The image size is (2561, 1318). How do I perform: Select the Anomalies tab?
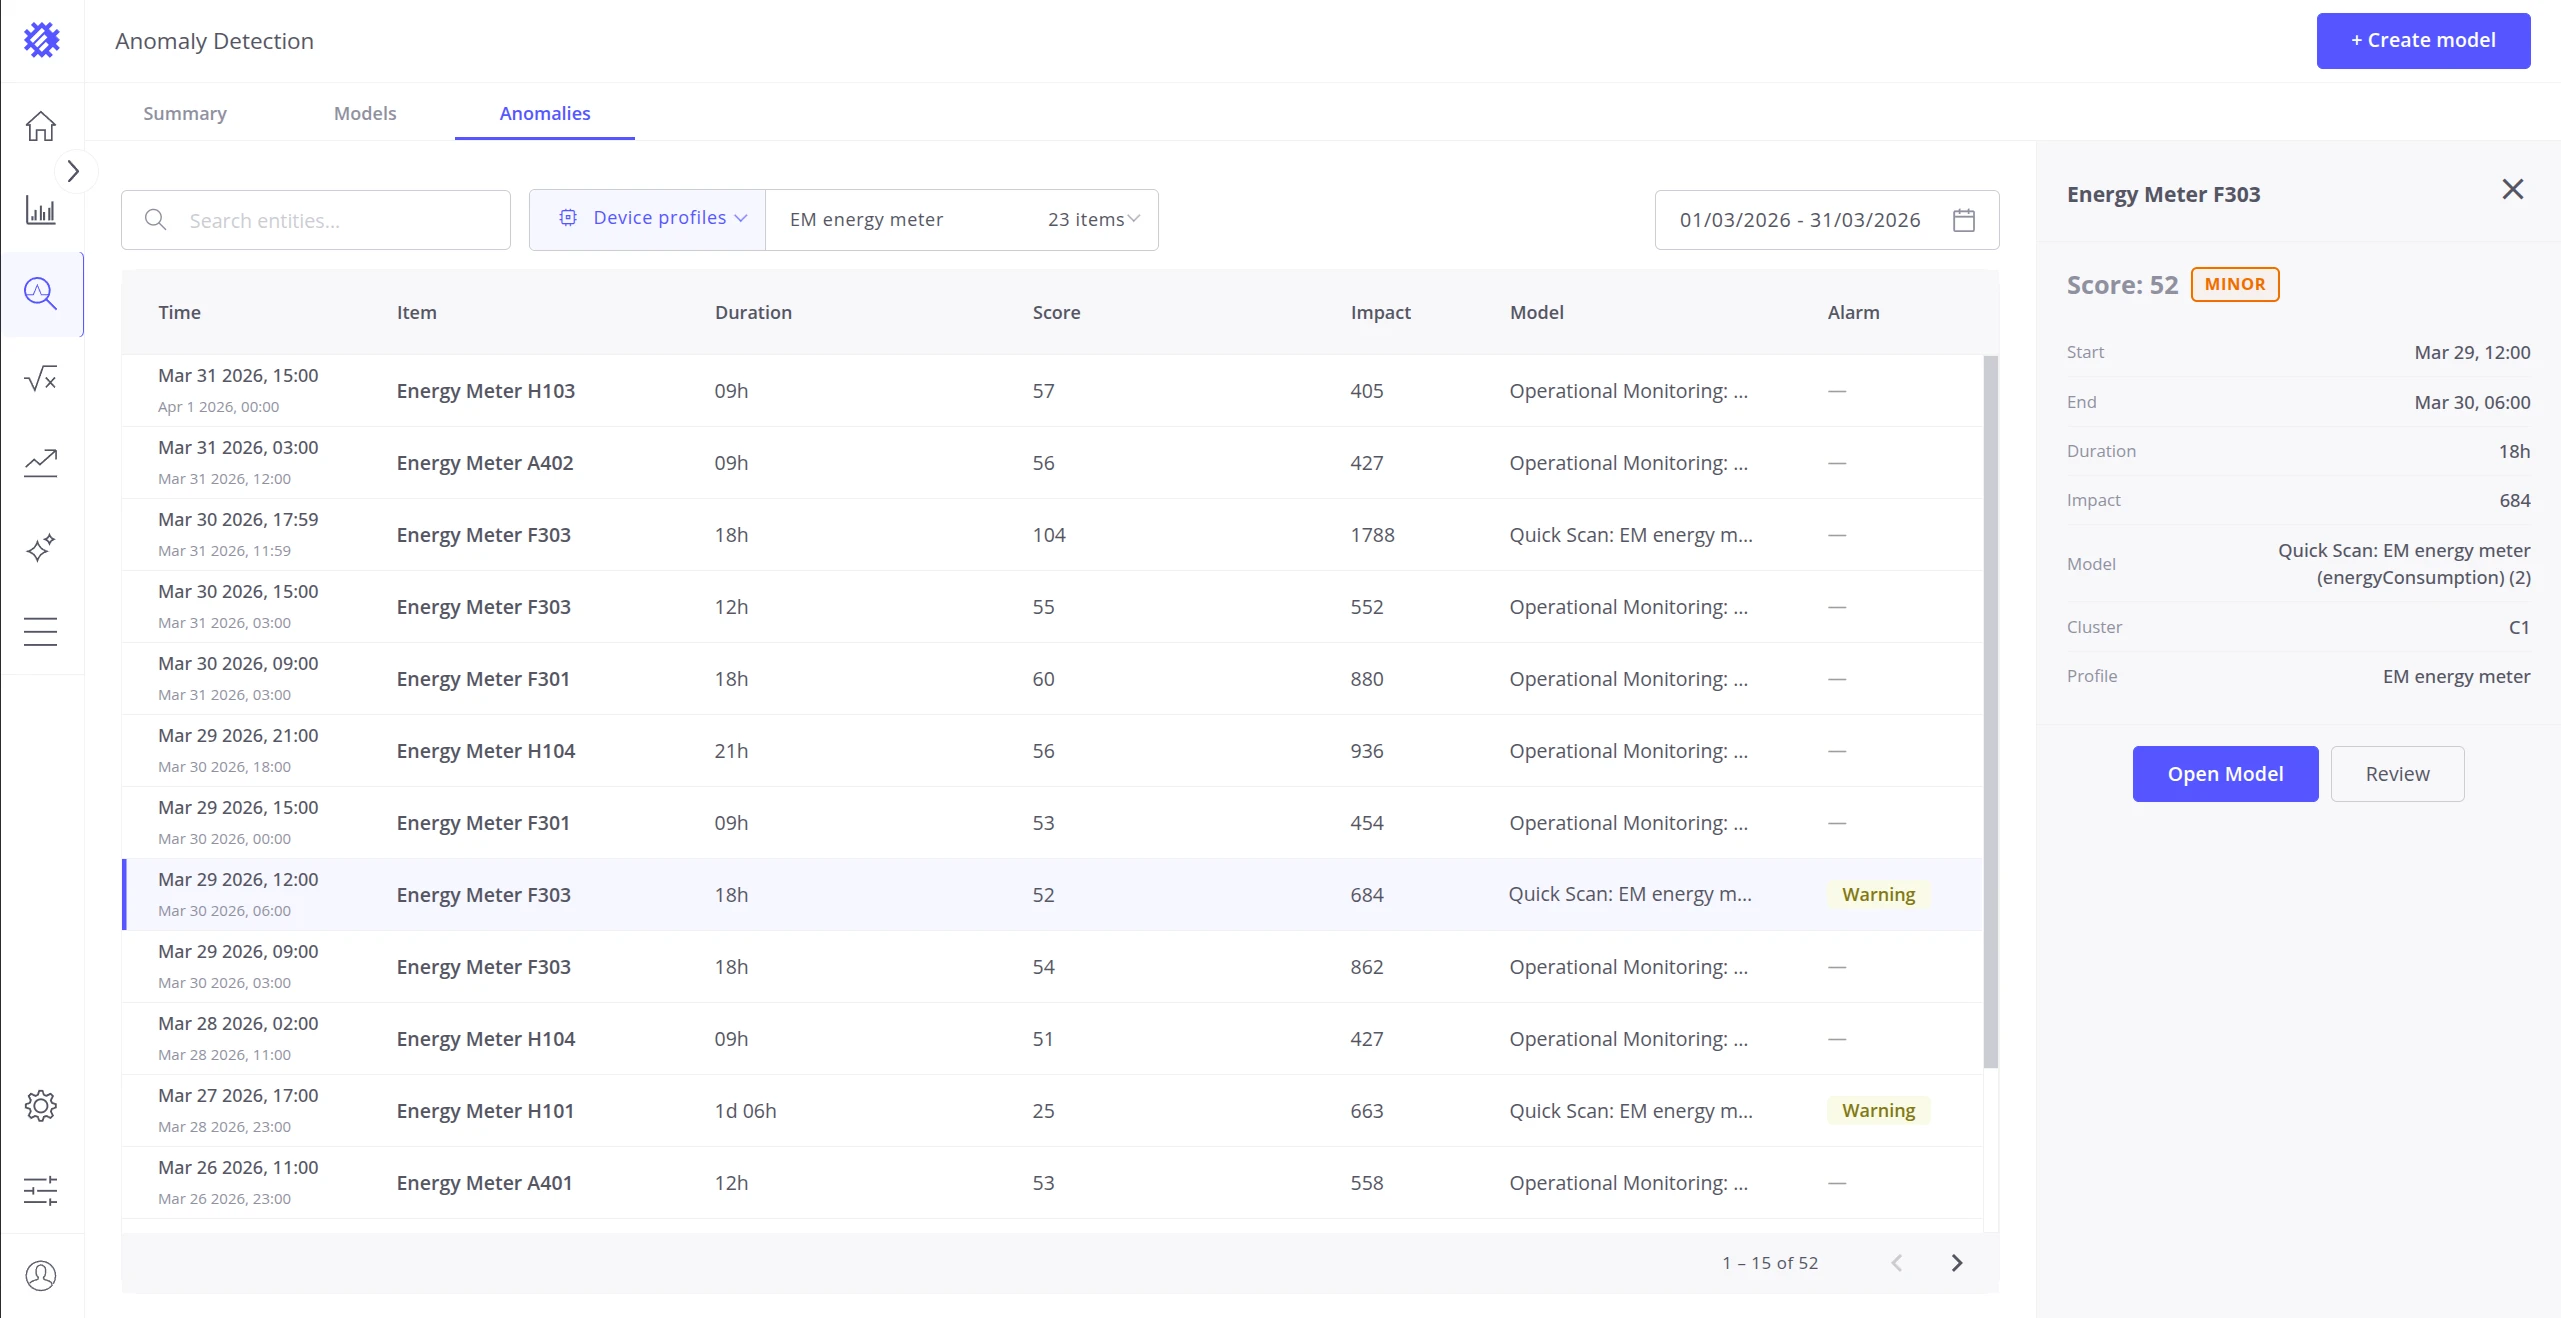pos(545,113)
